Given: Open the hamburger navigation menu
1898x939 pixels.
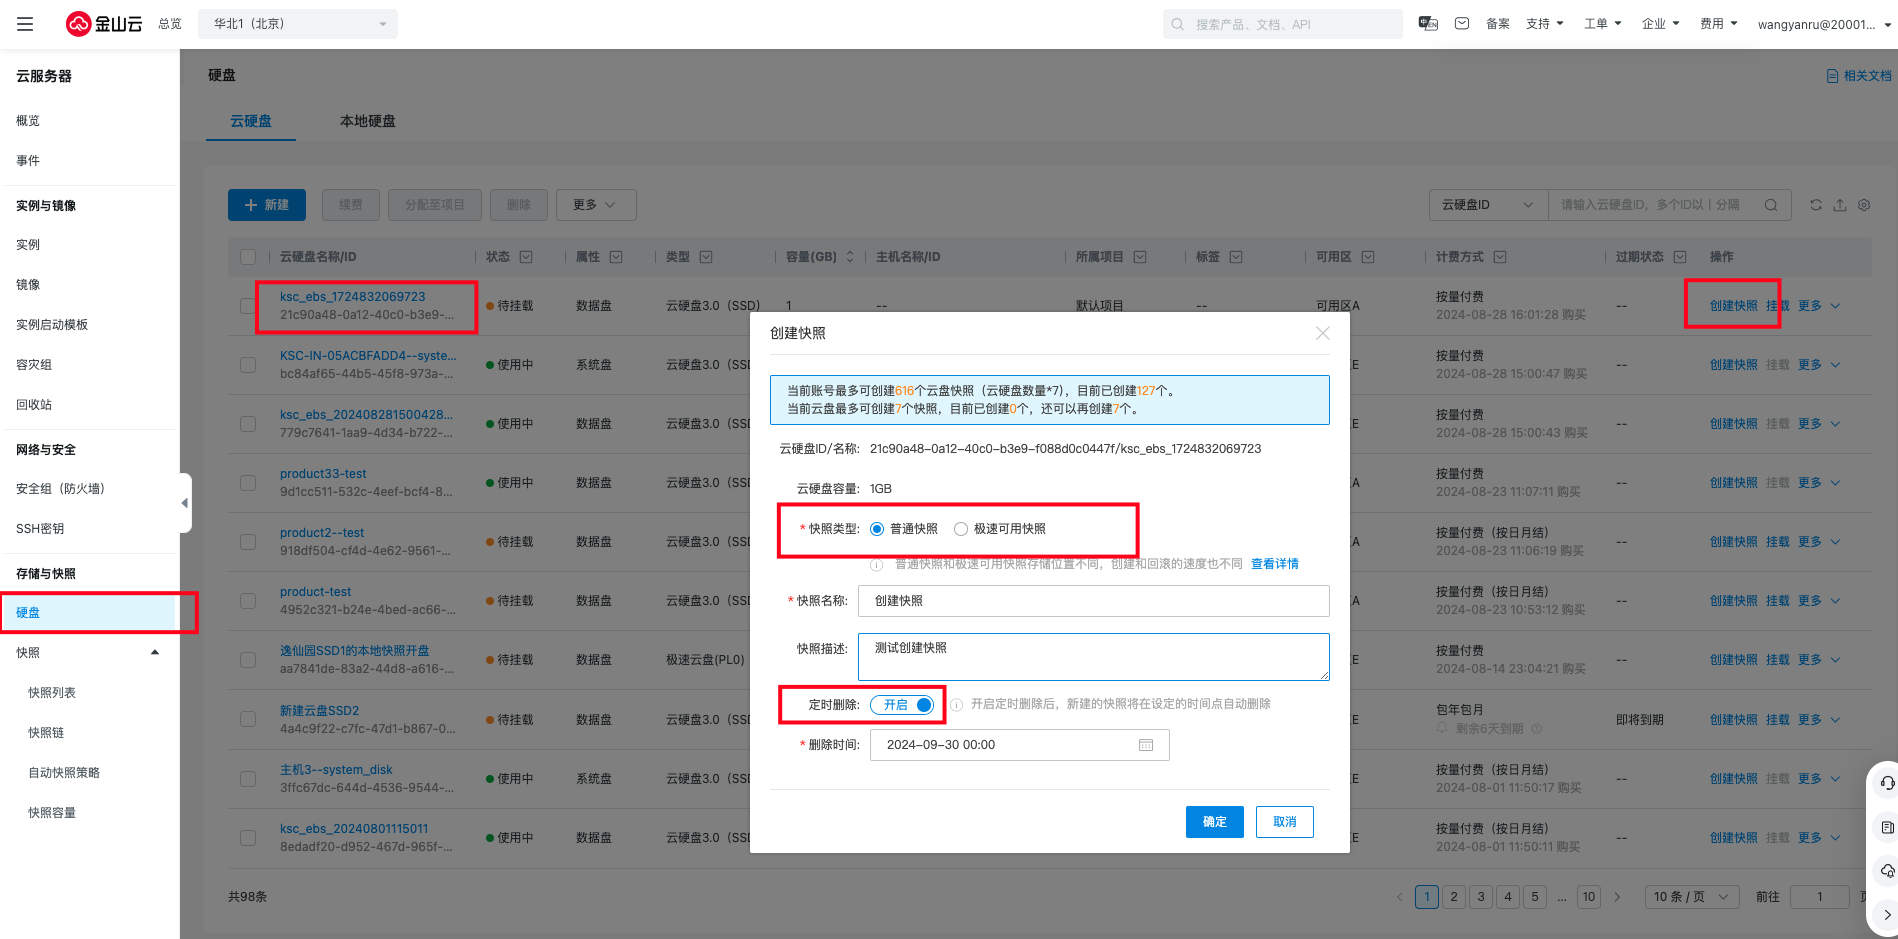Looking at the screenshot, I should pyautogui.click(x=25, y=24).
